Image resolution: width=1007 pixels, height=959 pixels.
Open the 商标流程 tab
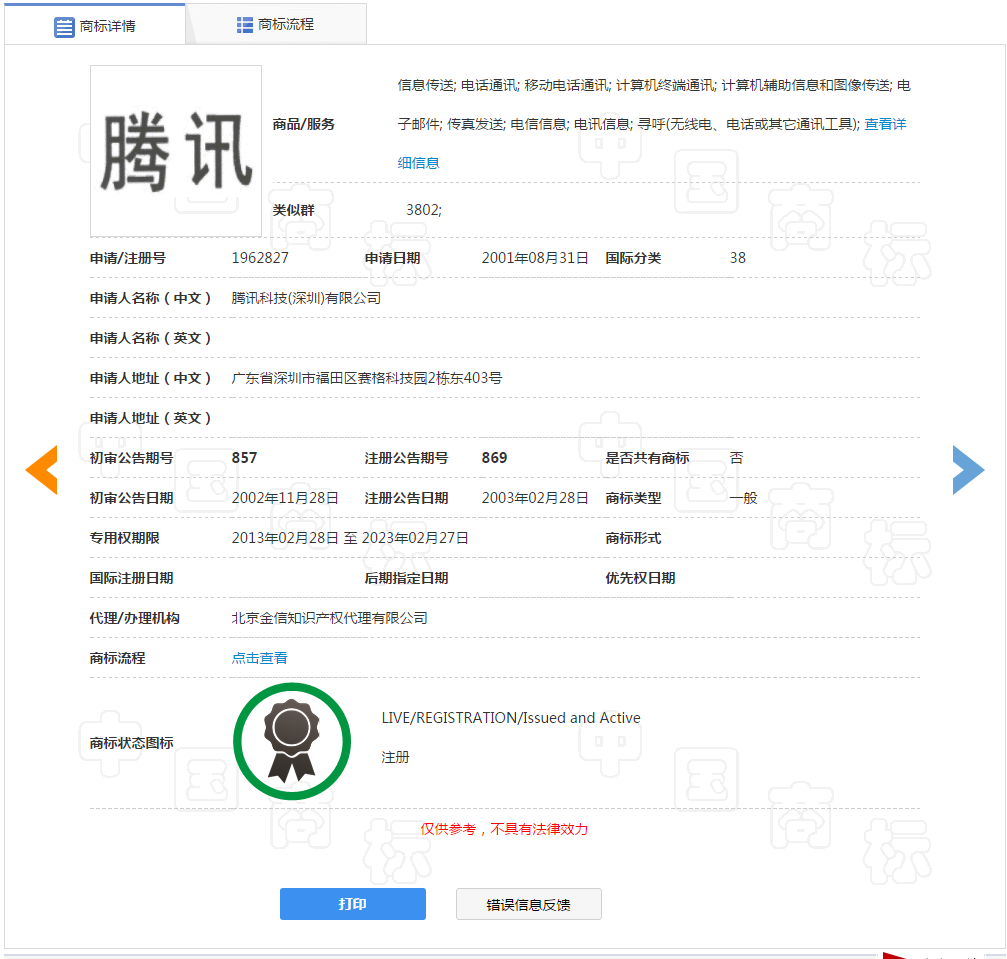pyautogui.click(x=276, y=24)
